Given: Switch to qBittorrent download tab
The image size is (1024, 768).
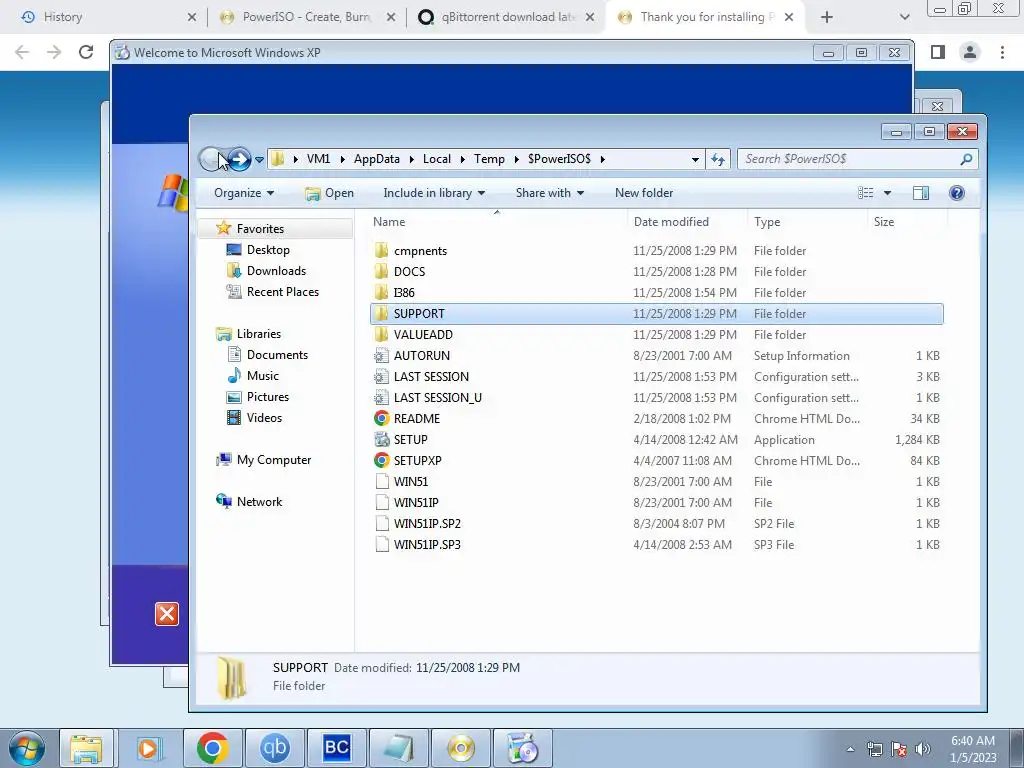Looking at the screenshot, I should coord(506,17).
